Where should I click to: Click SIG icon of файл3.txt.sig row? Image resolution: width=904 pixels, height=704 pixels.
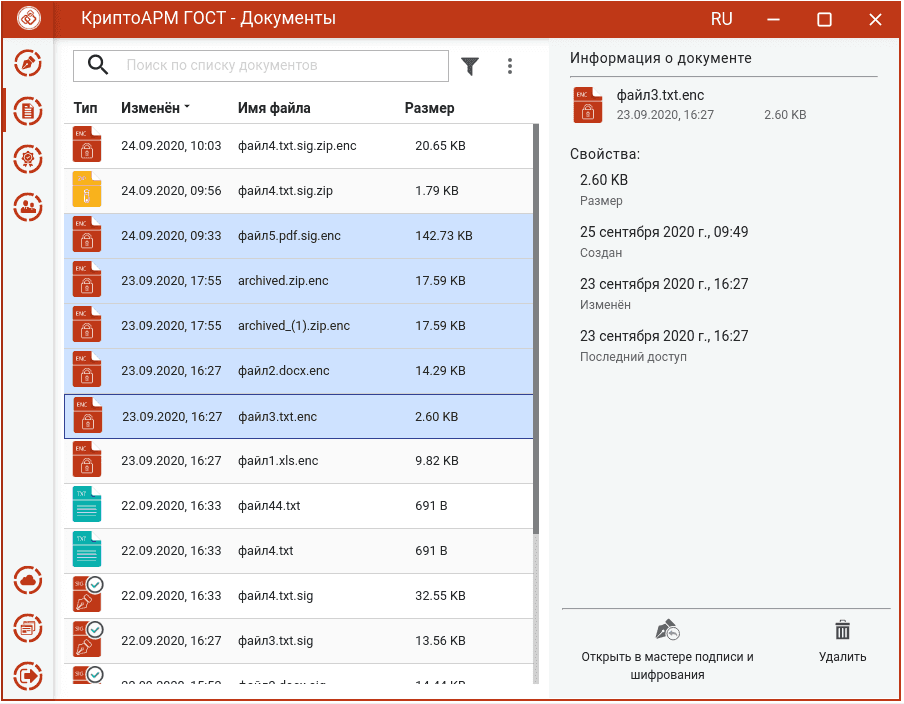[88, 639]
